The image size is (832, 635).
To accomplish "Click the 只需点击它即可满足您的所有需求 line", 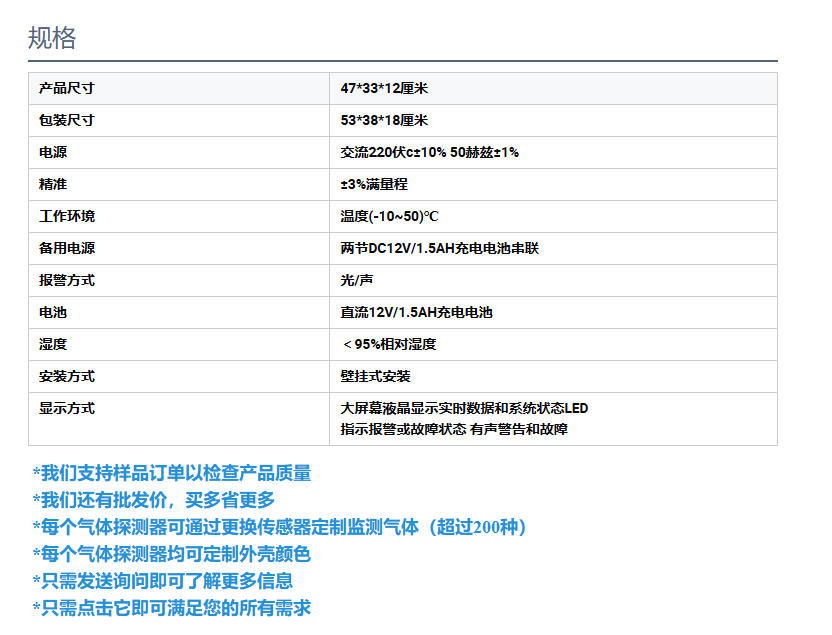I will point(171,607).
